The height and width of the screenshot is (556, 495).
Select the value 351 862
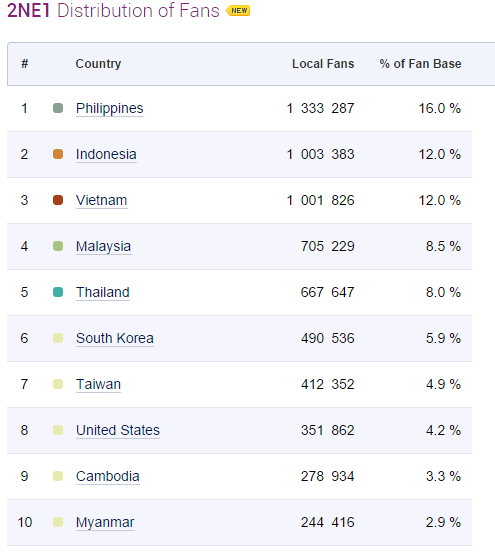coord(328,430)
